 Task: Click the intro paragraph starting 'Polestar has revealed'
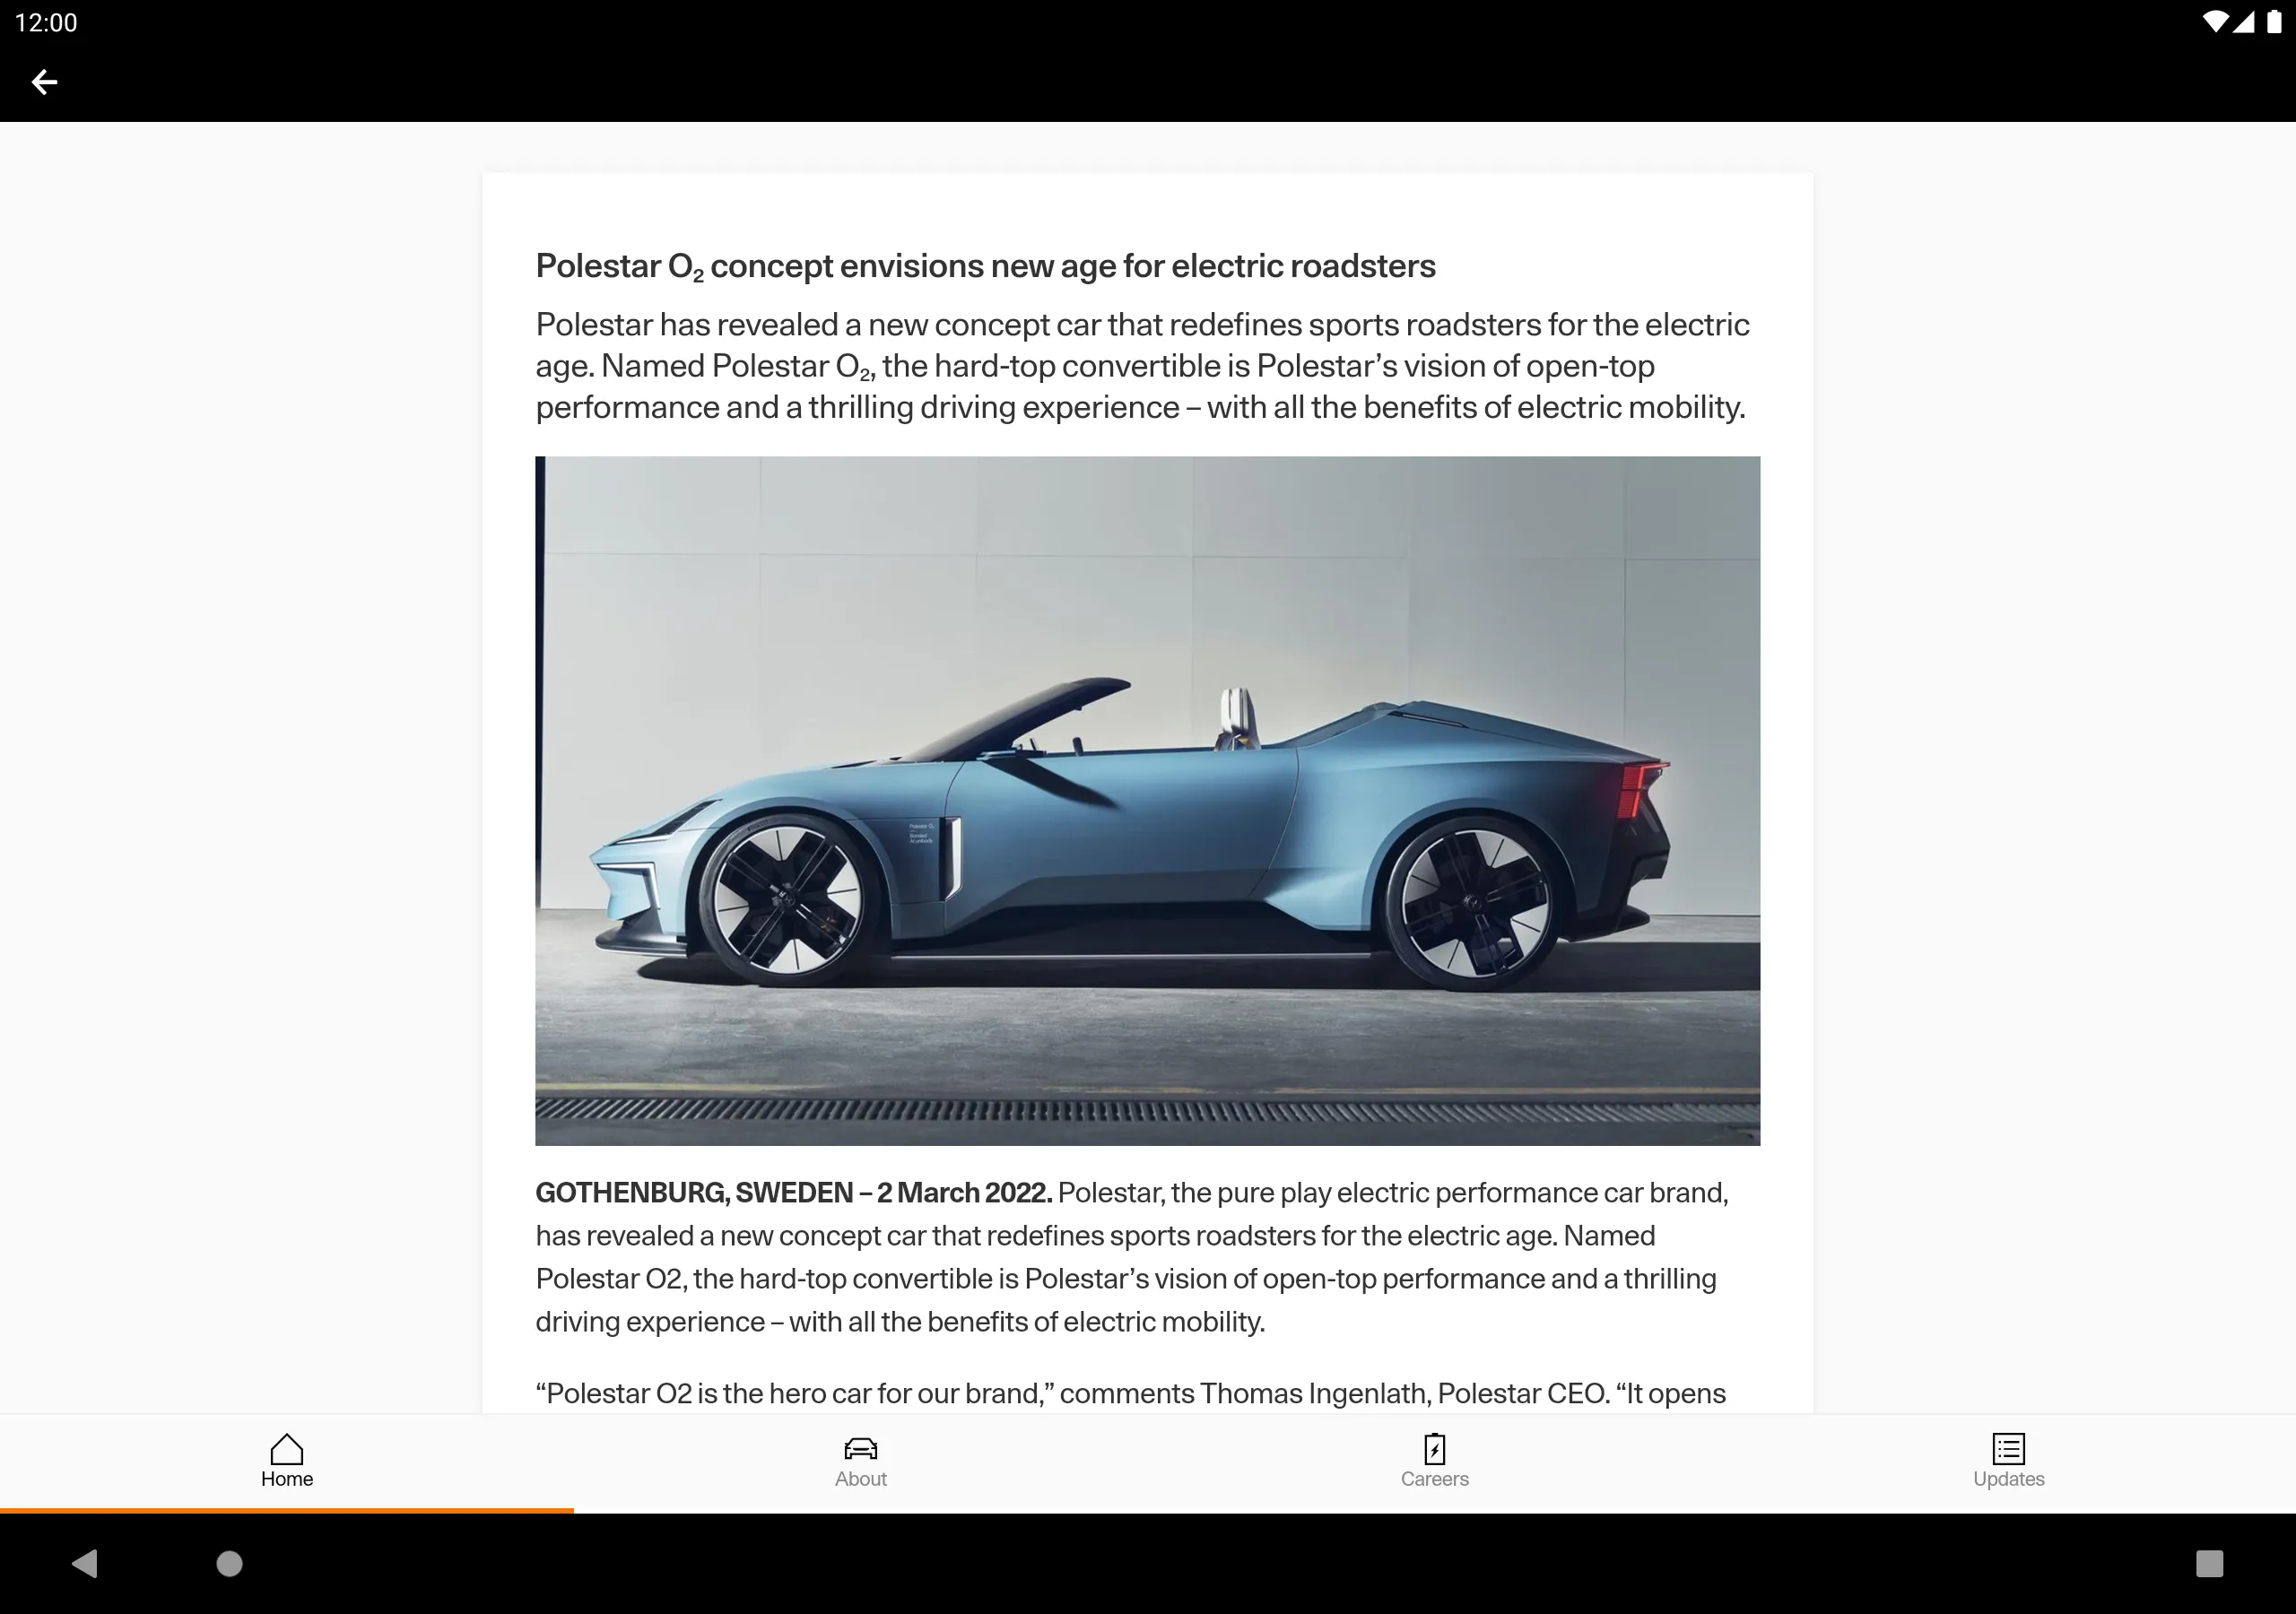coord(1142,366)
